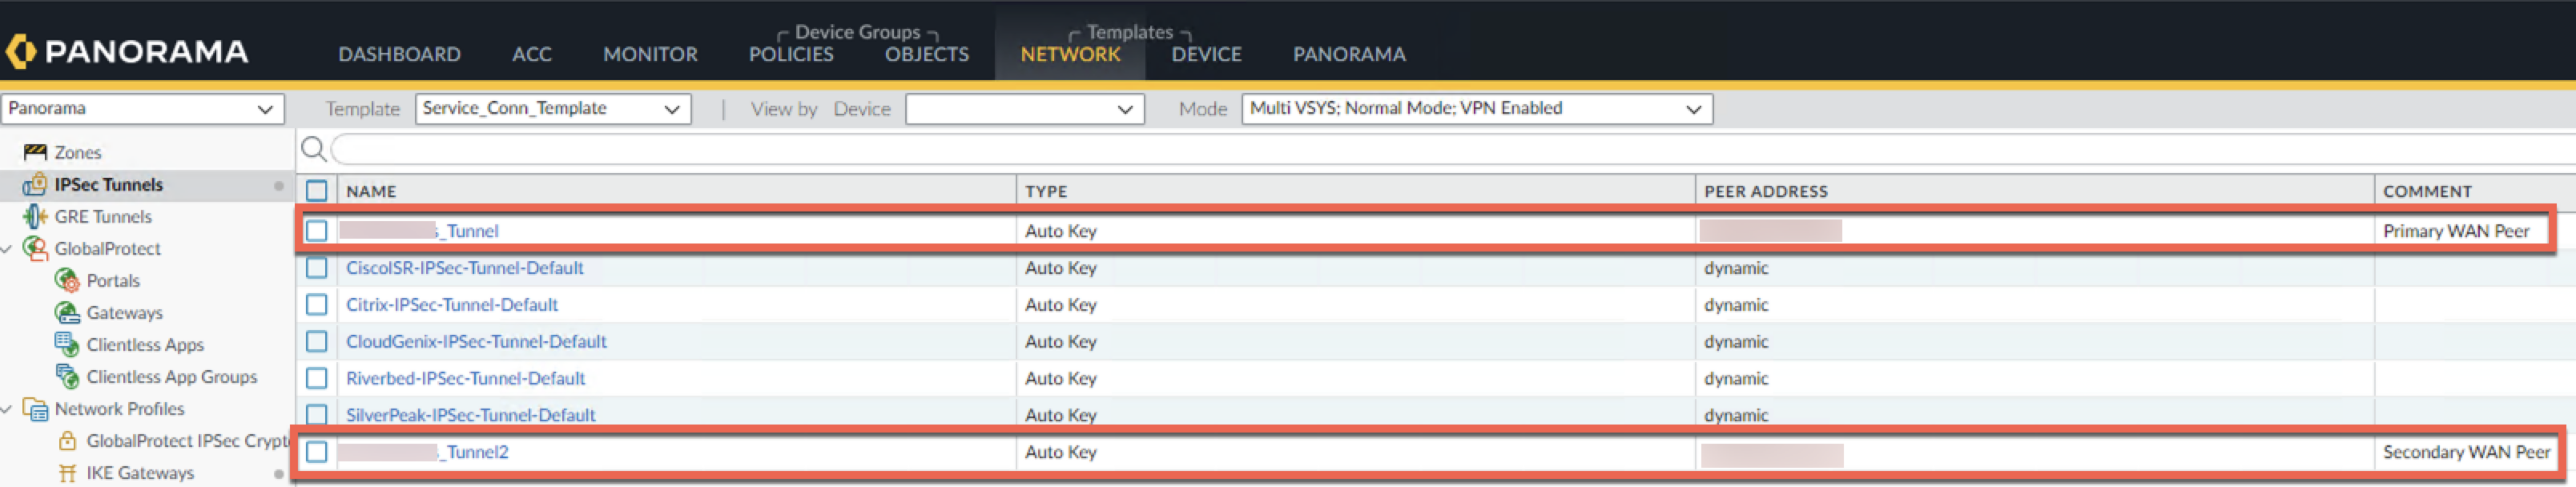Image resolution: width=2576 pixels, height=487 pixels.
Task: Click the GRE Tunnels icon
Action: 35,216
